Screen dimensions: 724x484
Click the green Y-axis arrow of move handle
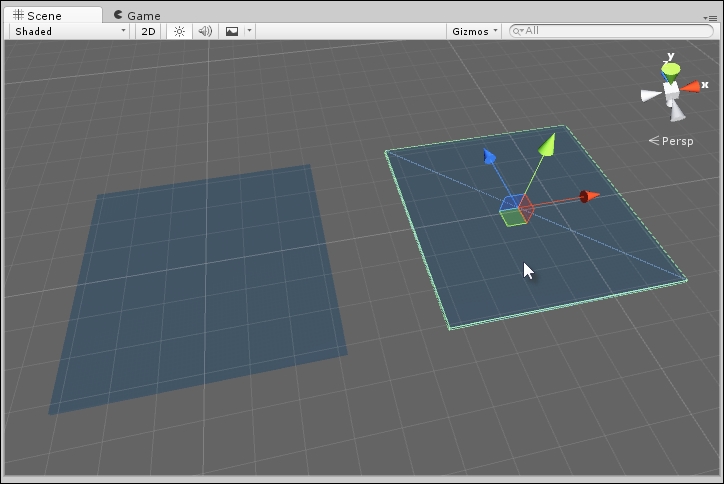pyautogui.click(x=547, y=146)
